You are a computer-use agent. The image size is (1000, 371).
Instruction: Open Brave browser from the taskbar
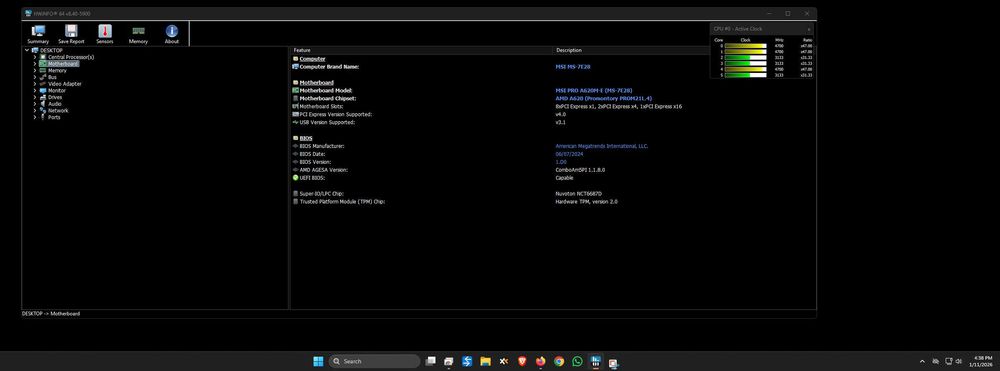coord(522,361)
